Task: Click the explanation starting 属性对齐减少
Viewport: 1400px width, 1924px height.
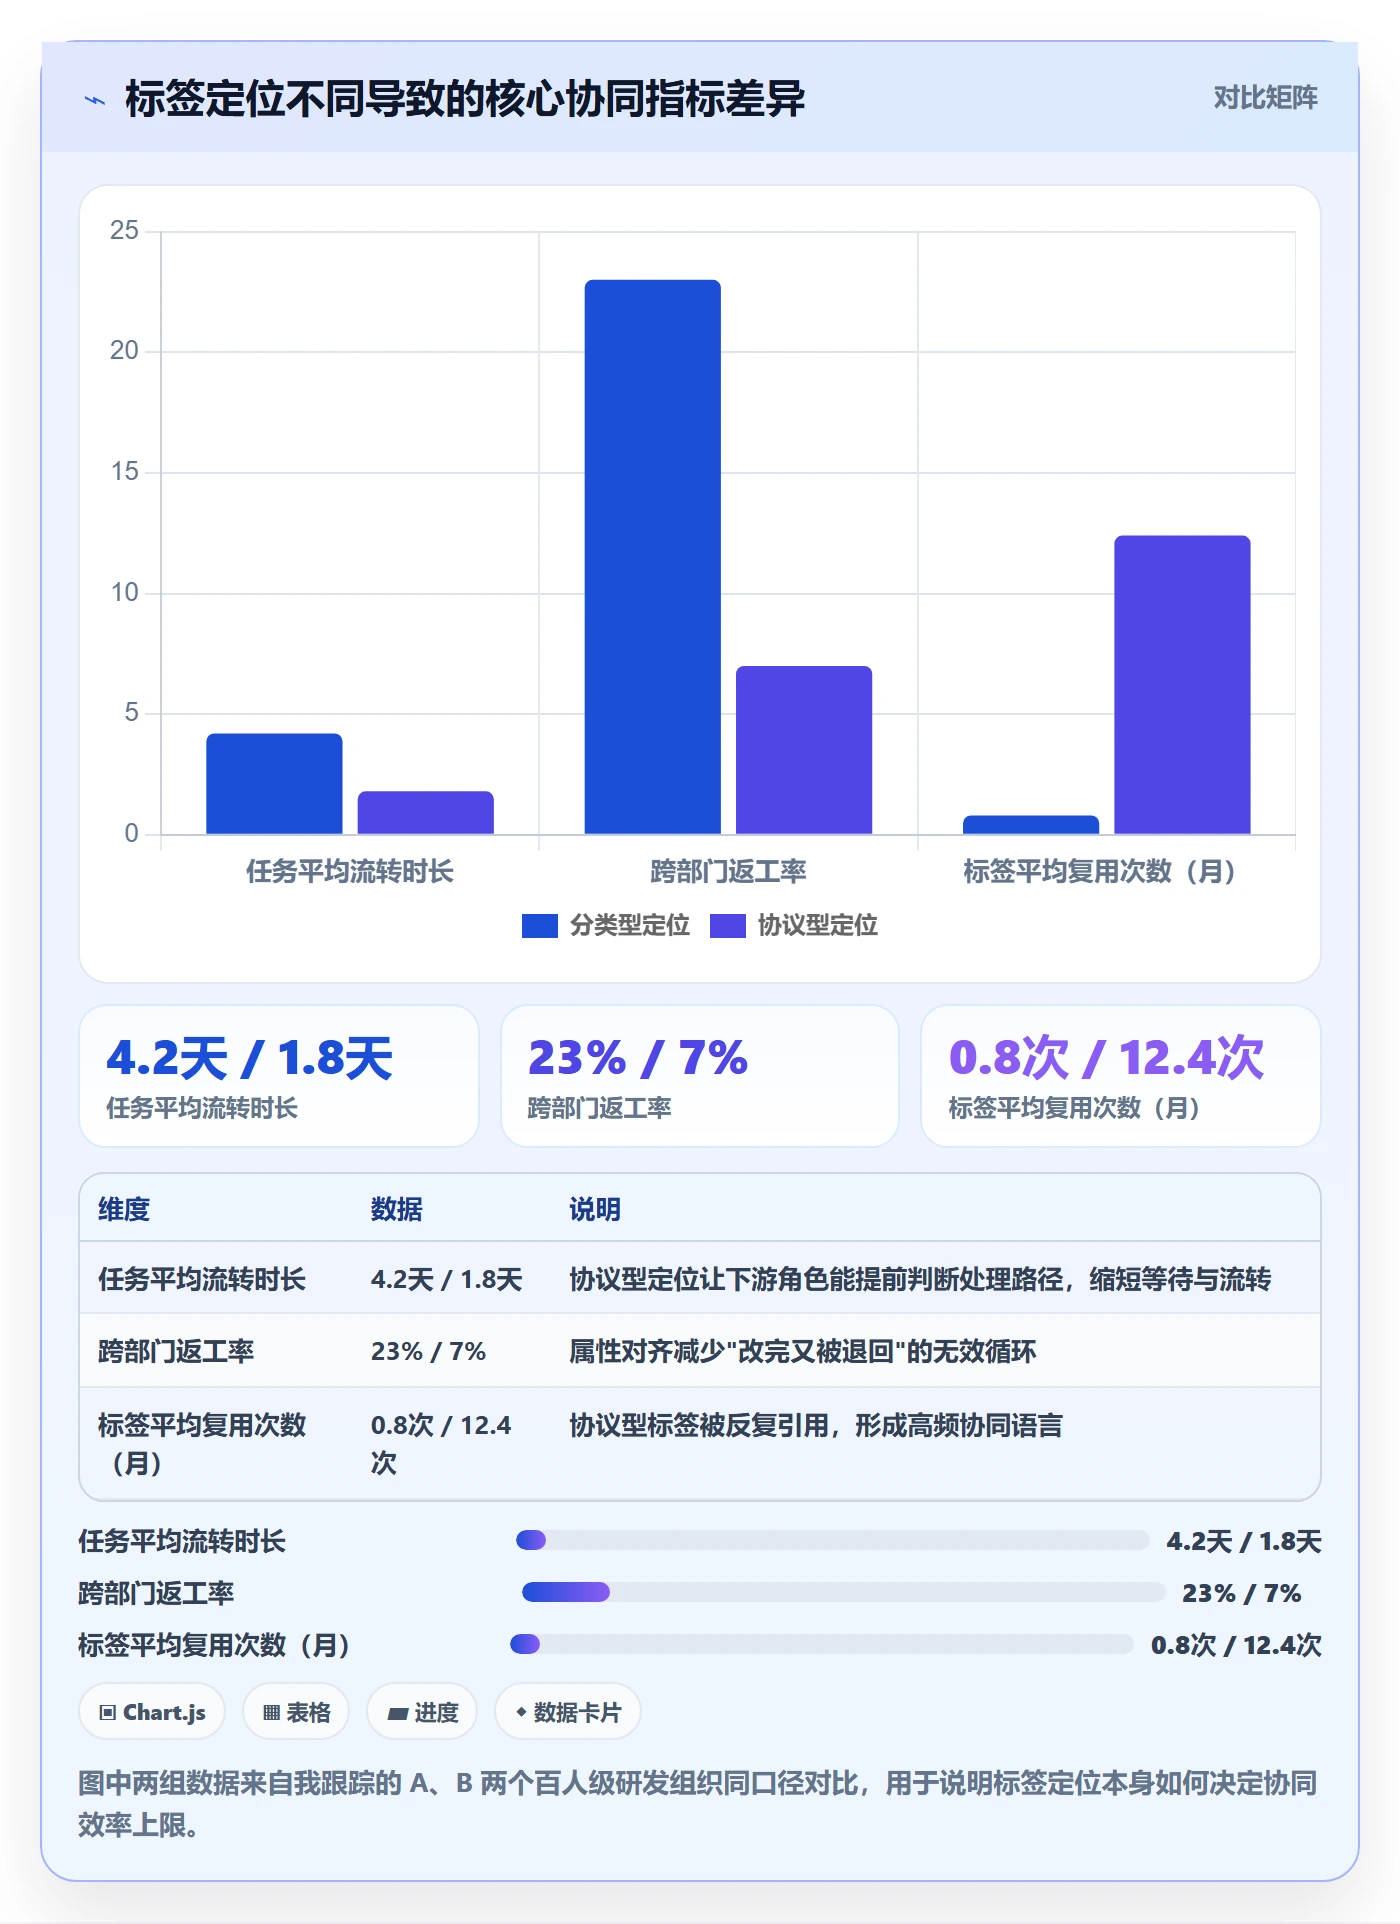Action: (x=803, y=1351)
